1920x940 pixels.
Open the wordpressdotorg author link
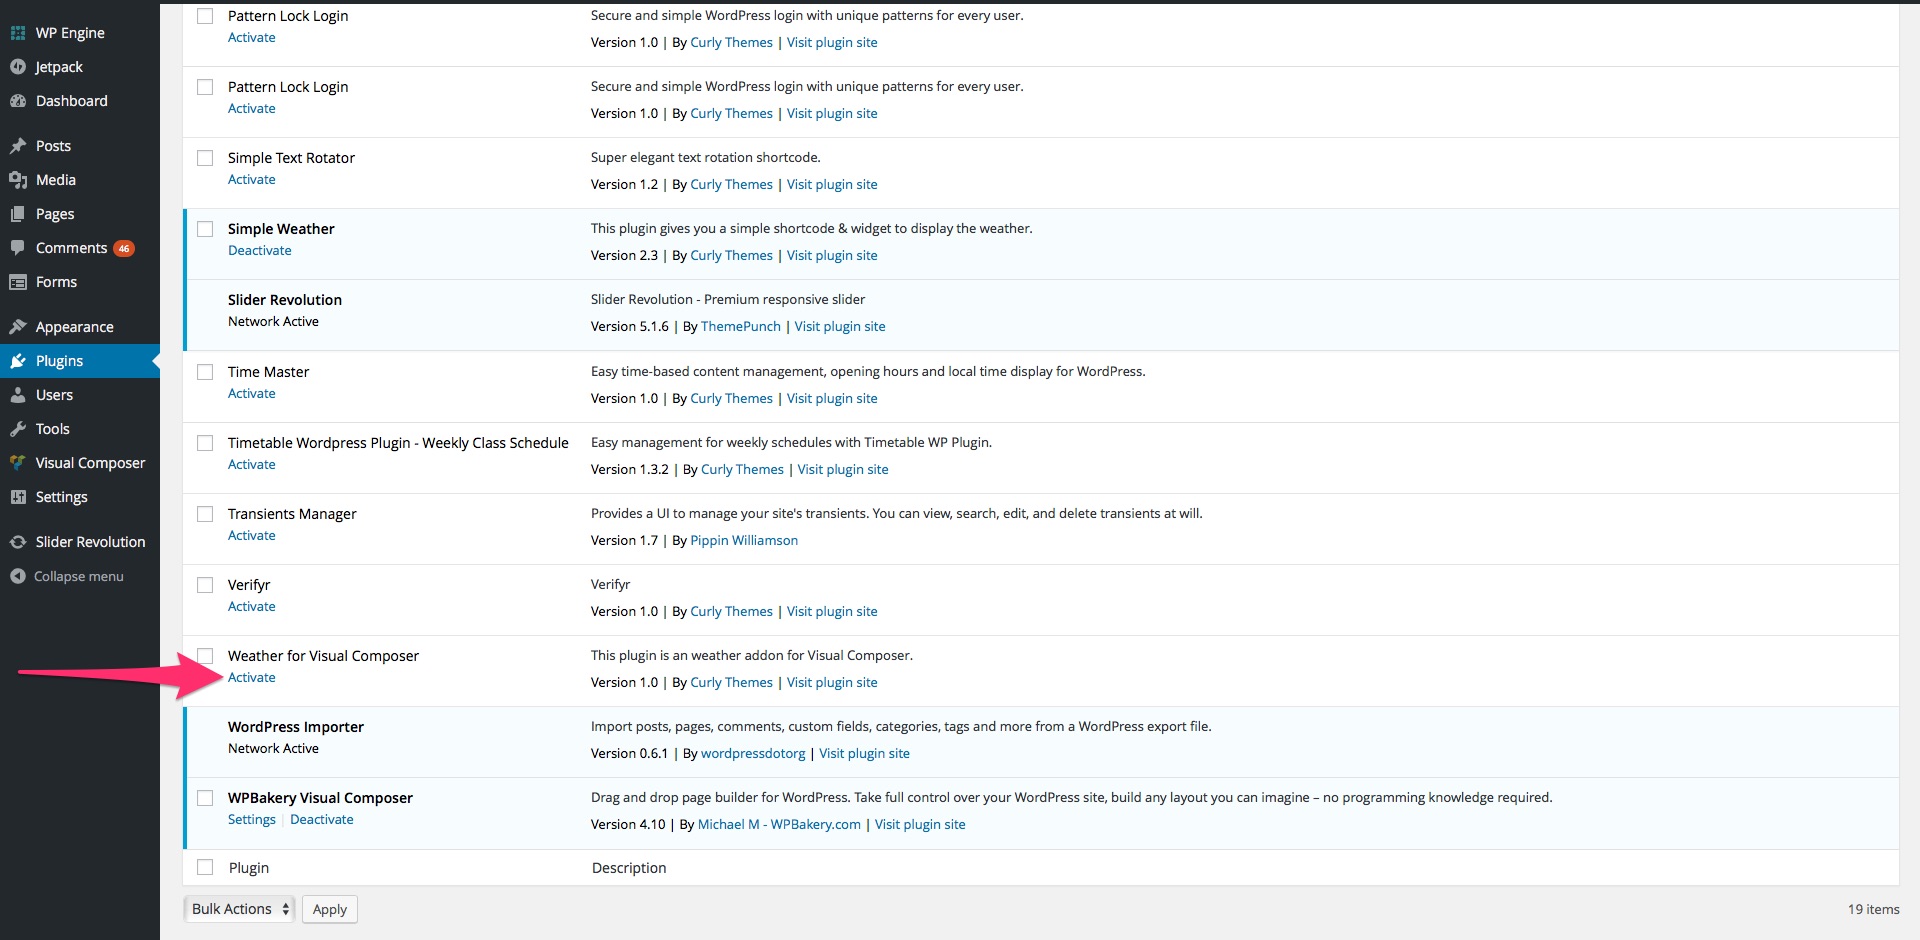(753, 753)
